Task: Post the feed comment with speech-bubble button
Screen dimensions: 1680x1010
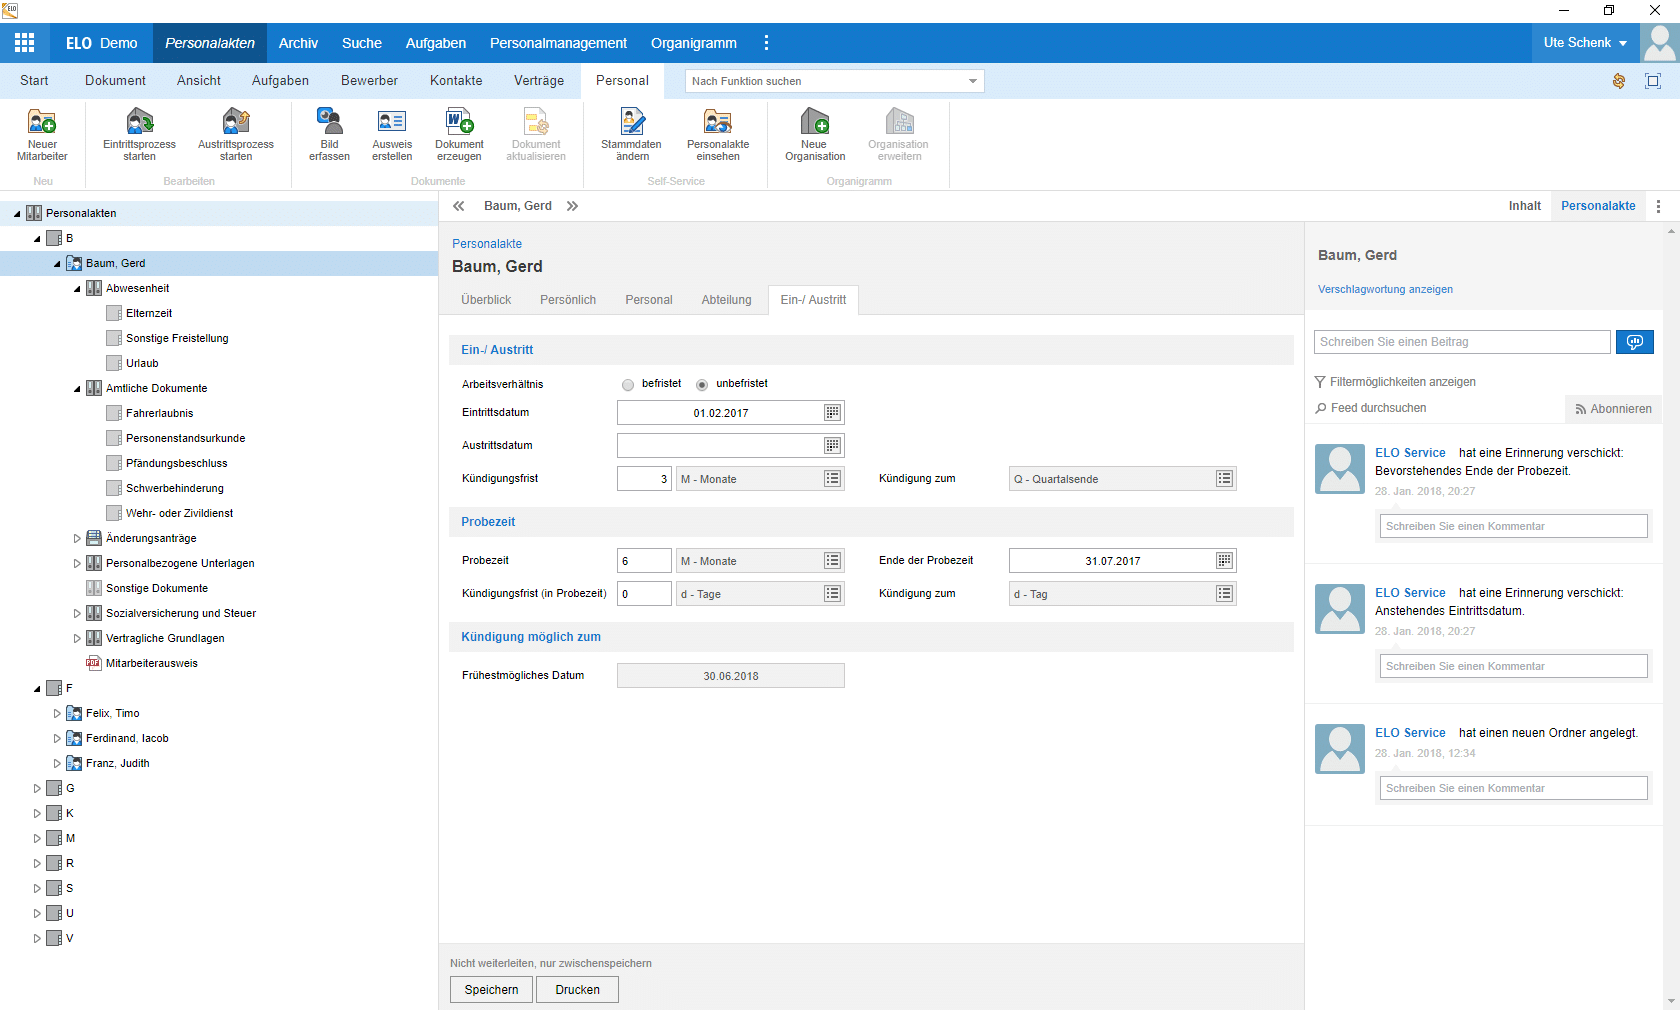Action: coord(1635,342)
